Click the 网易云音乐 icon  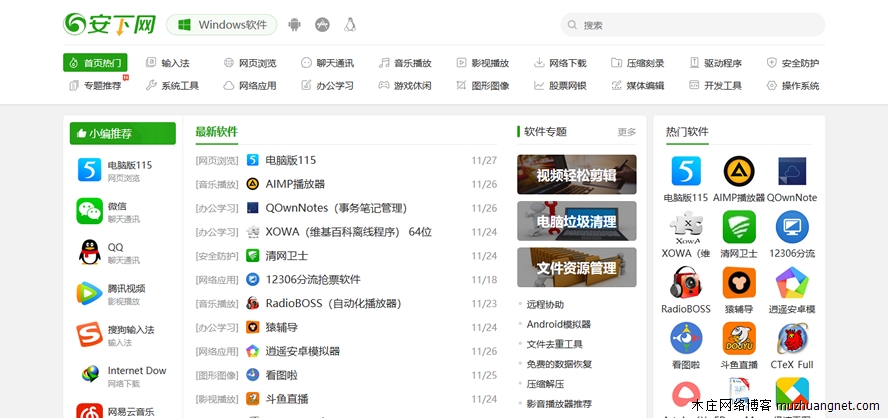(89, 410)
